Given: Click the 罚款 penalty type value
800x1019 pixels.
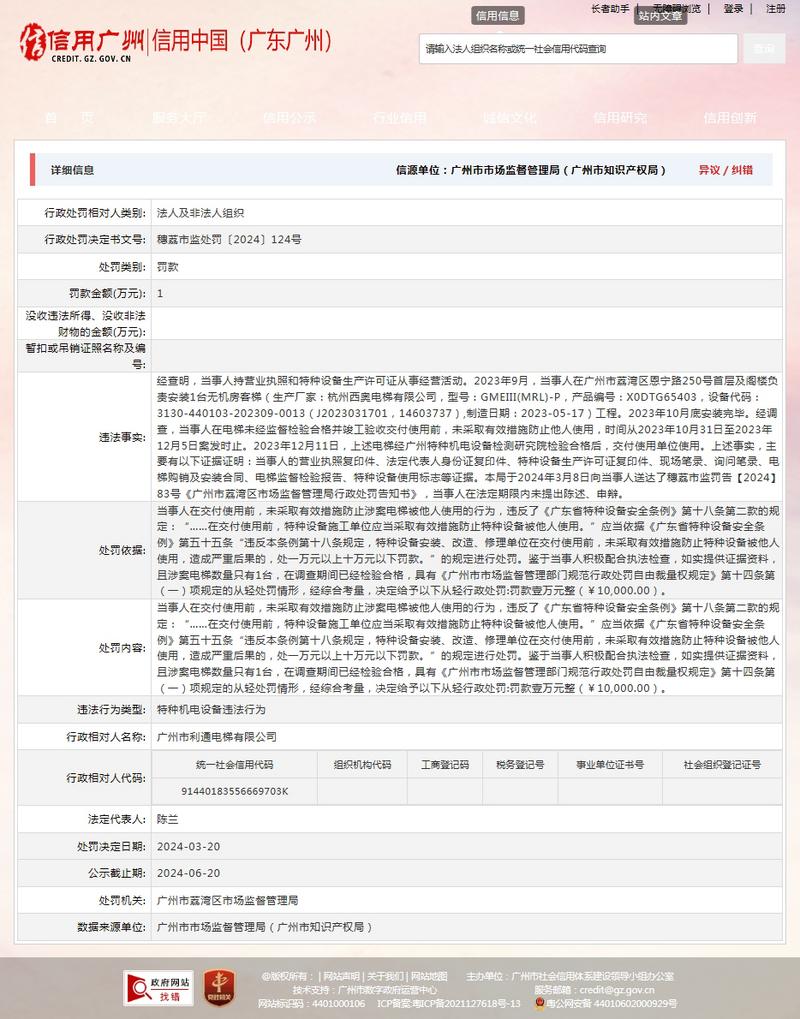Looking at the screenshot, I should point(168,267).
